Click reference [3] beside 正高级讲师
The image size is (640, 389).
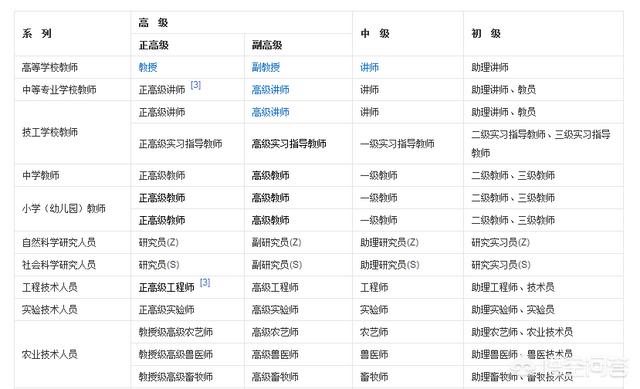(x=196, y=85)
